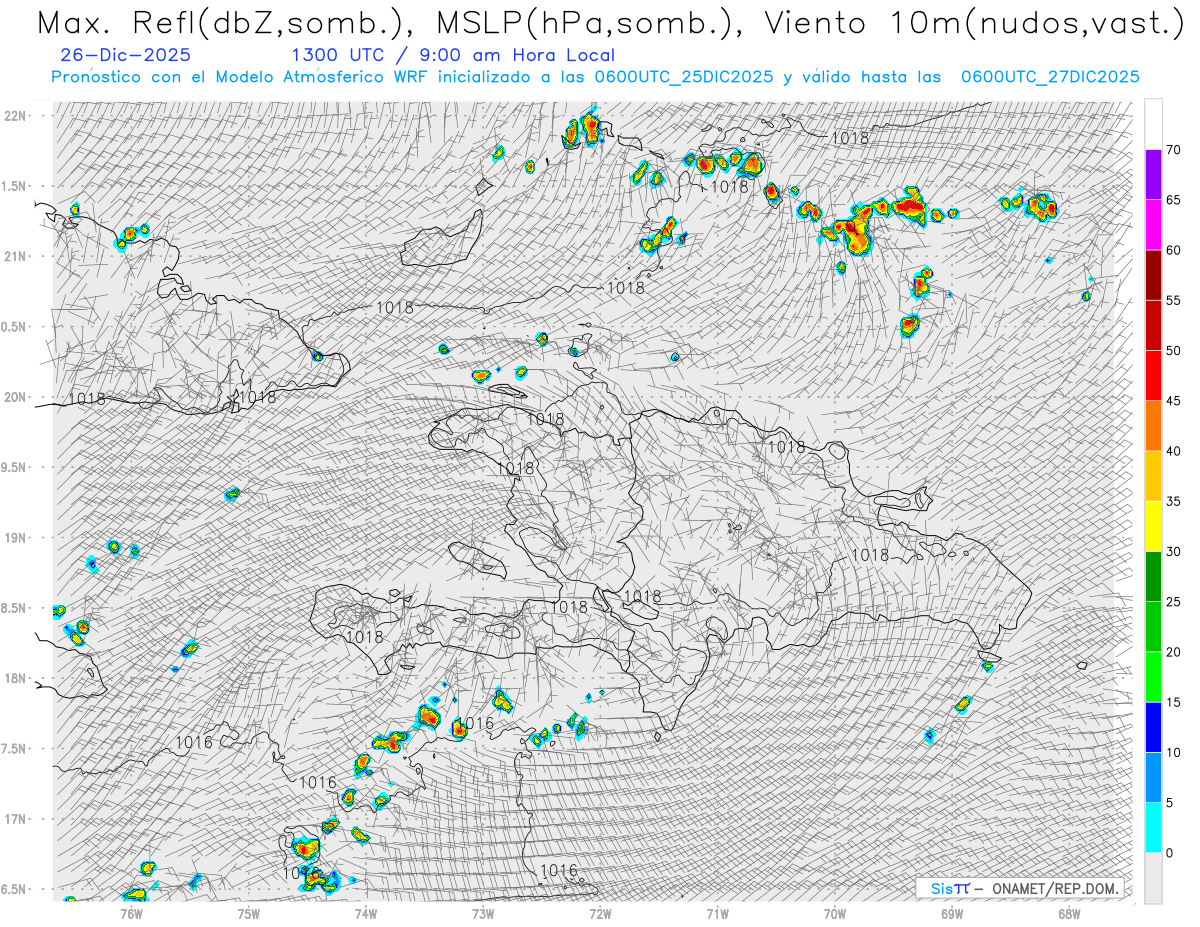Click the '74W' longitude axis label

[365, 912]
